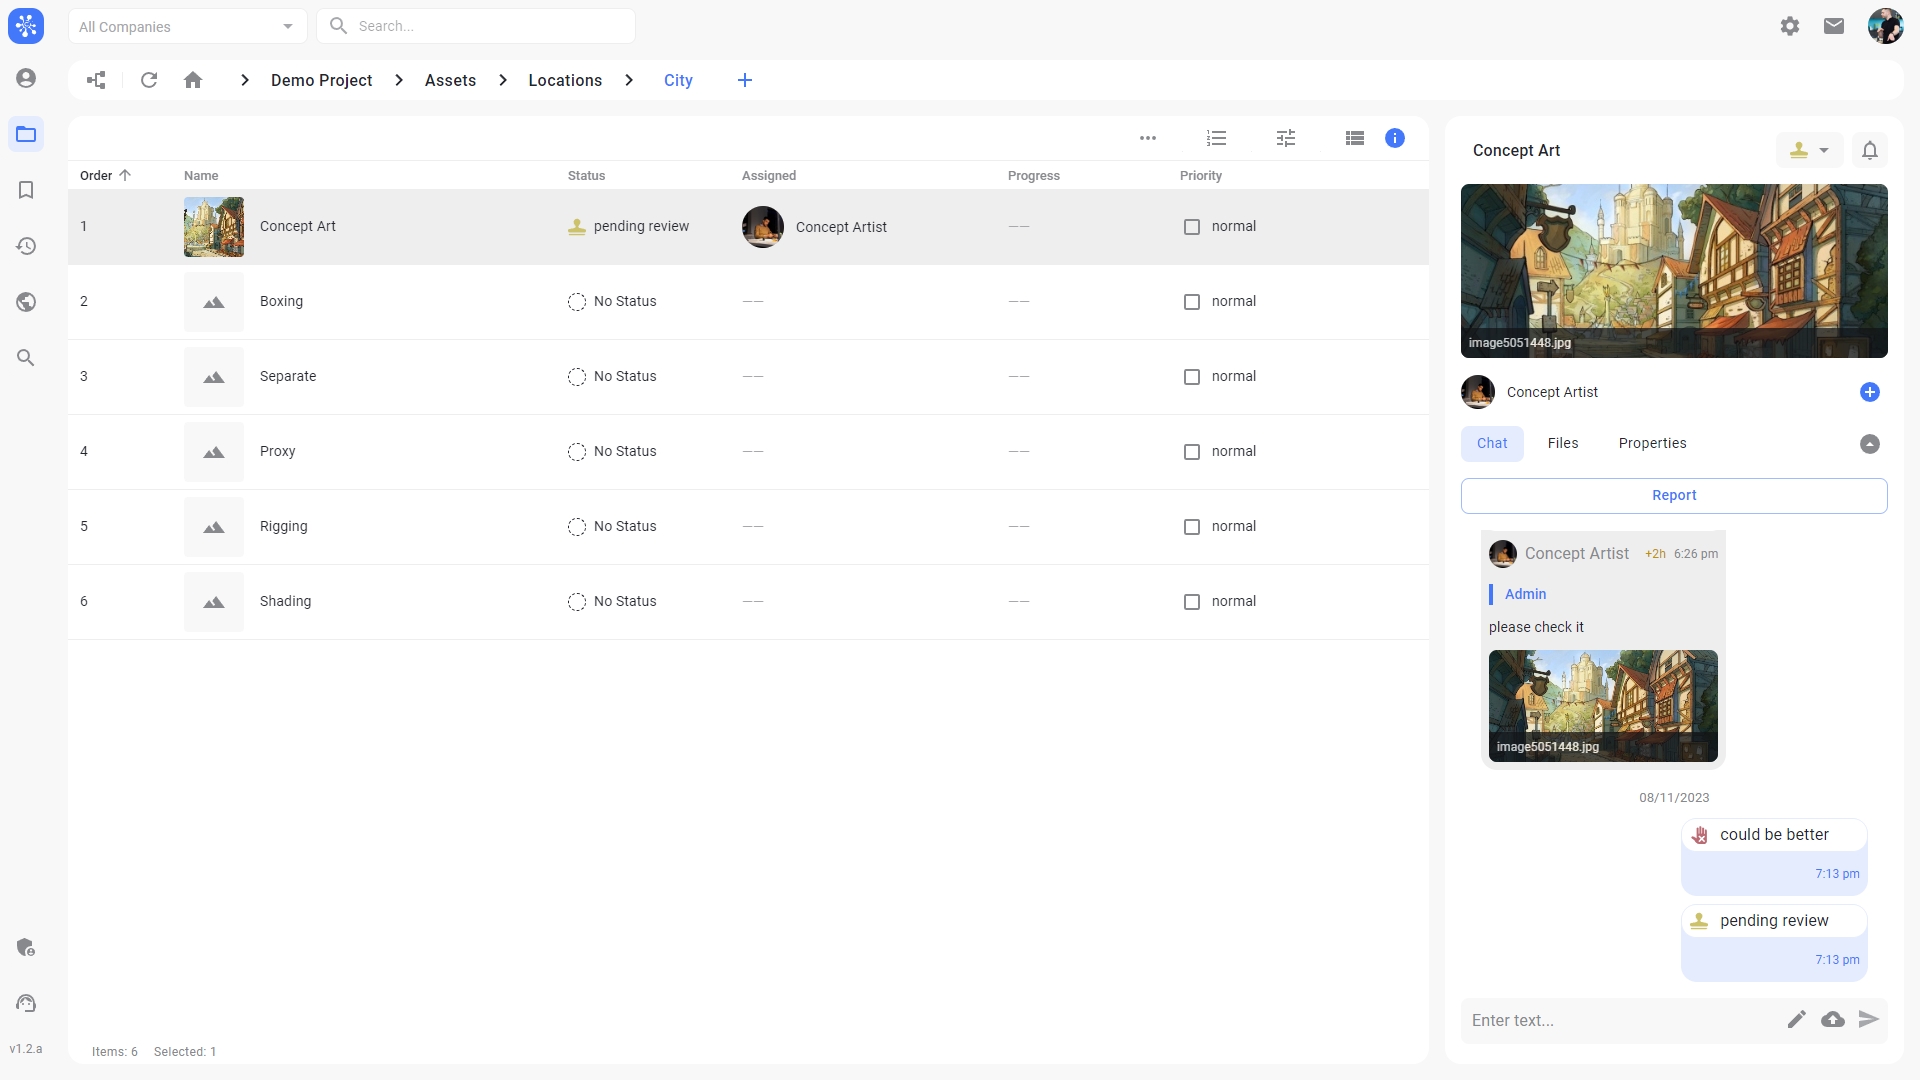Switch to the Chat tab
Screen dimensions: 1920x1080
coord(1492,443)
